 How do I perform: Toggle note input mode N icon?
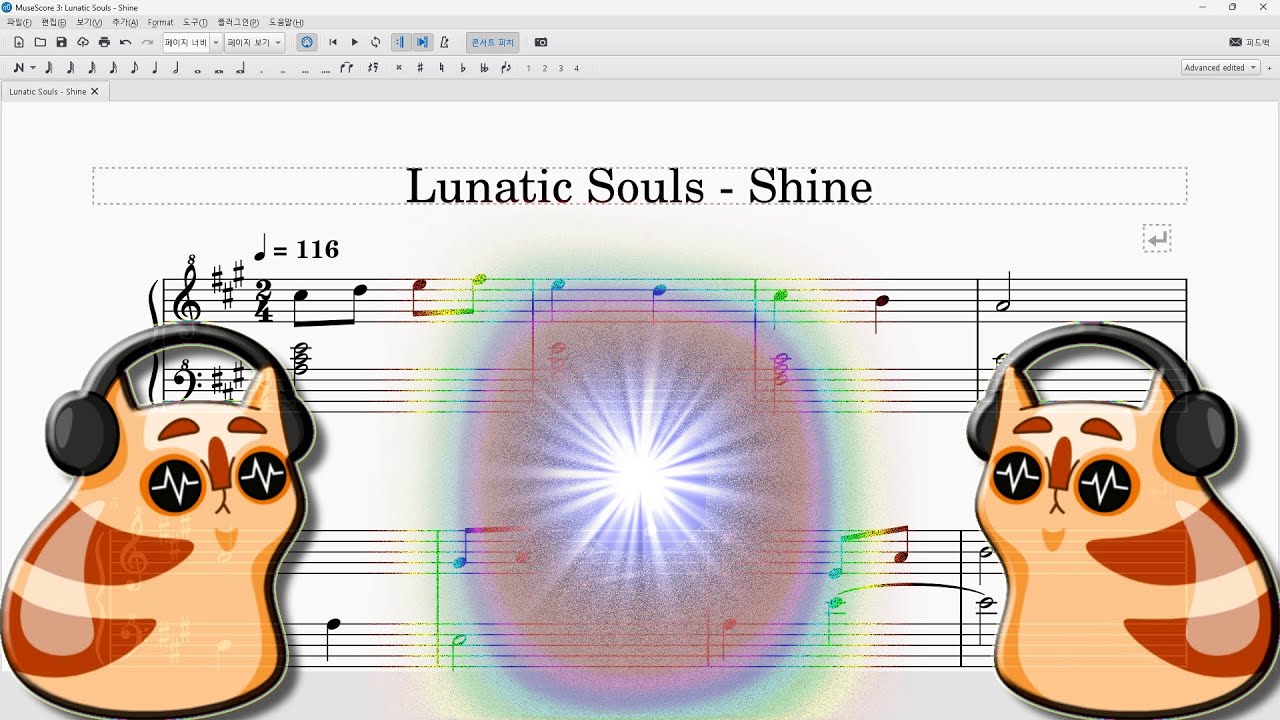pyautogui.click(x=18, y=68)
